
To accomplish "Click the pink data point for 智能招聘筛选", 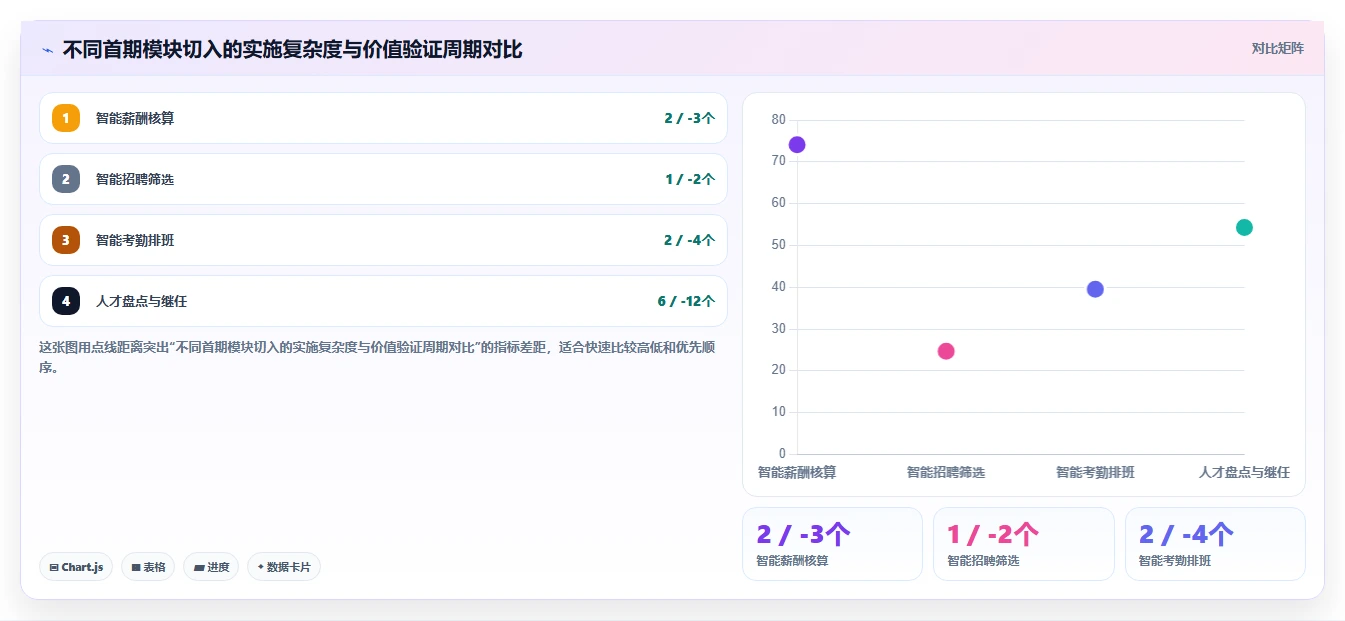I will [x=946, y=351].
